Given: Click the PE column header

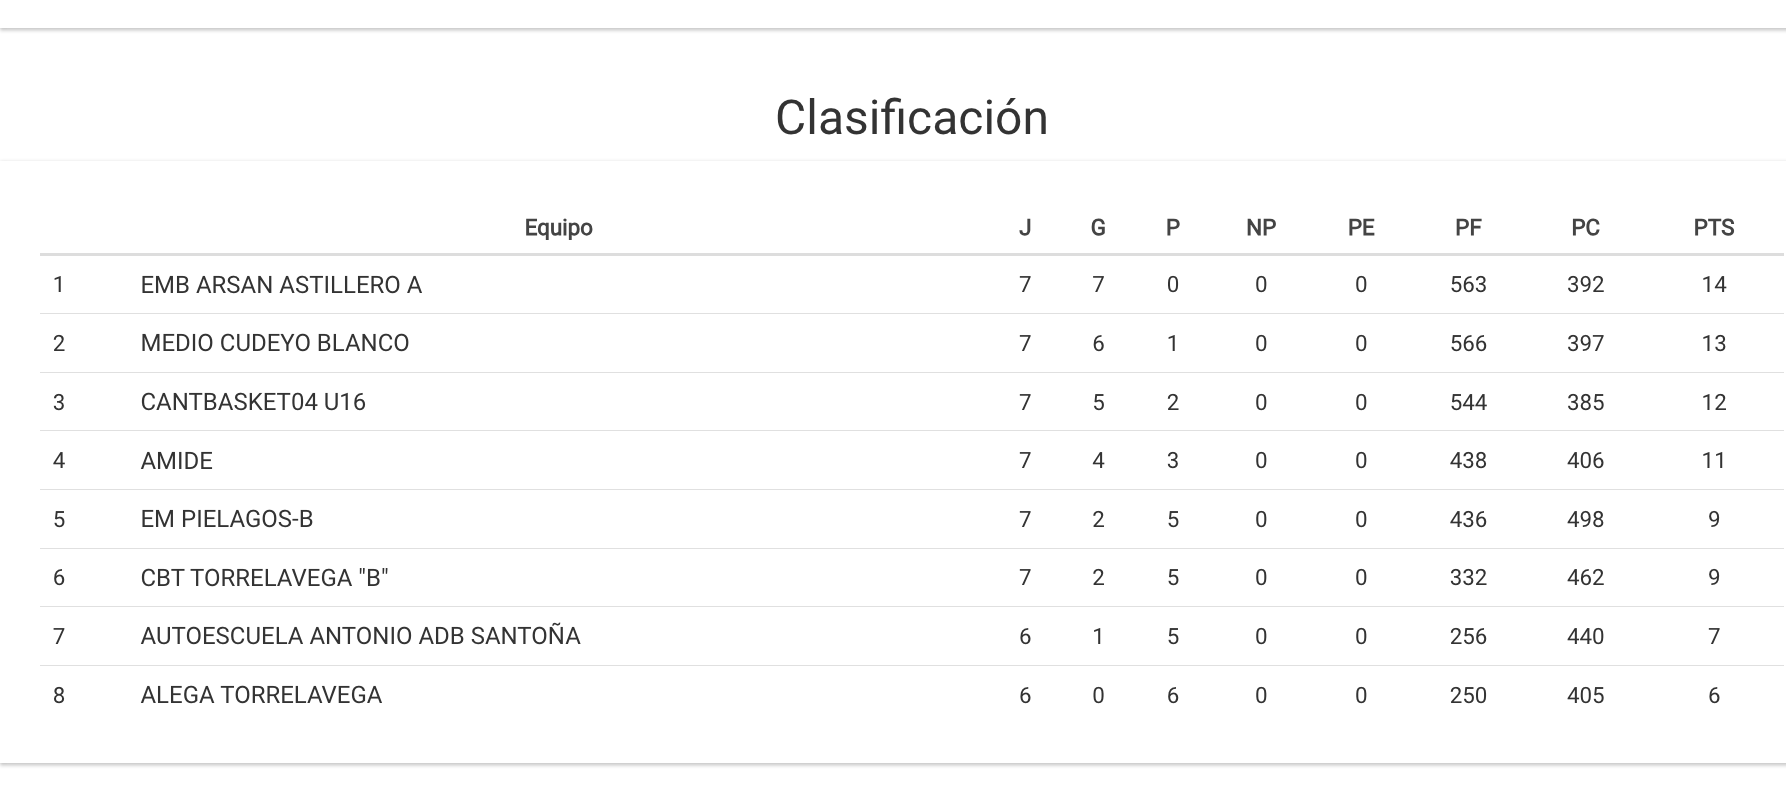Looking at the screenshot, I should pyautogui.click(x=1360, y=228).
